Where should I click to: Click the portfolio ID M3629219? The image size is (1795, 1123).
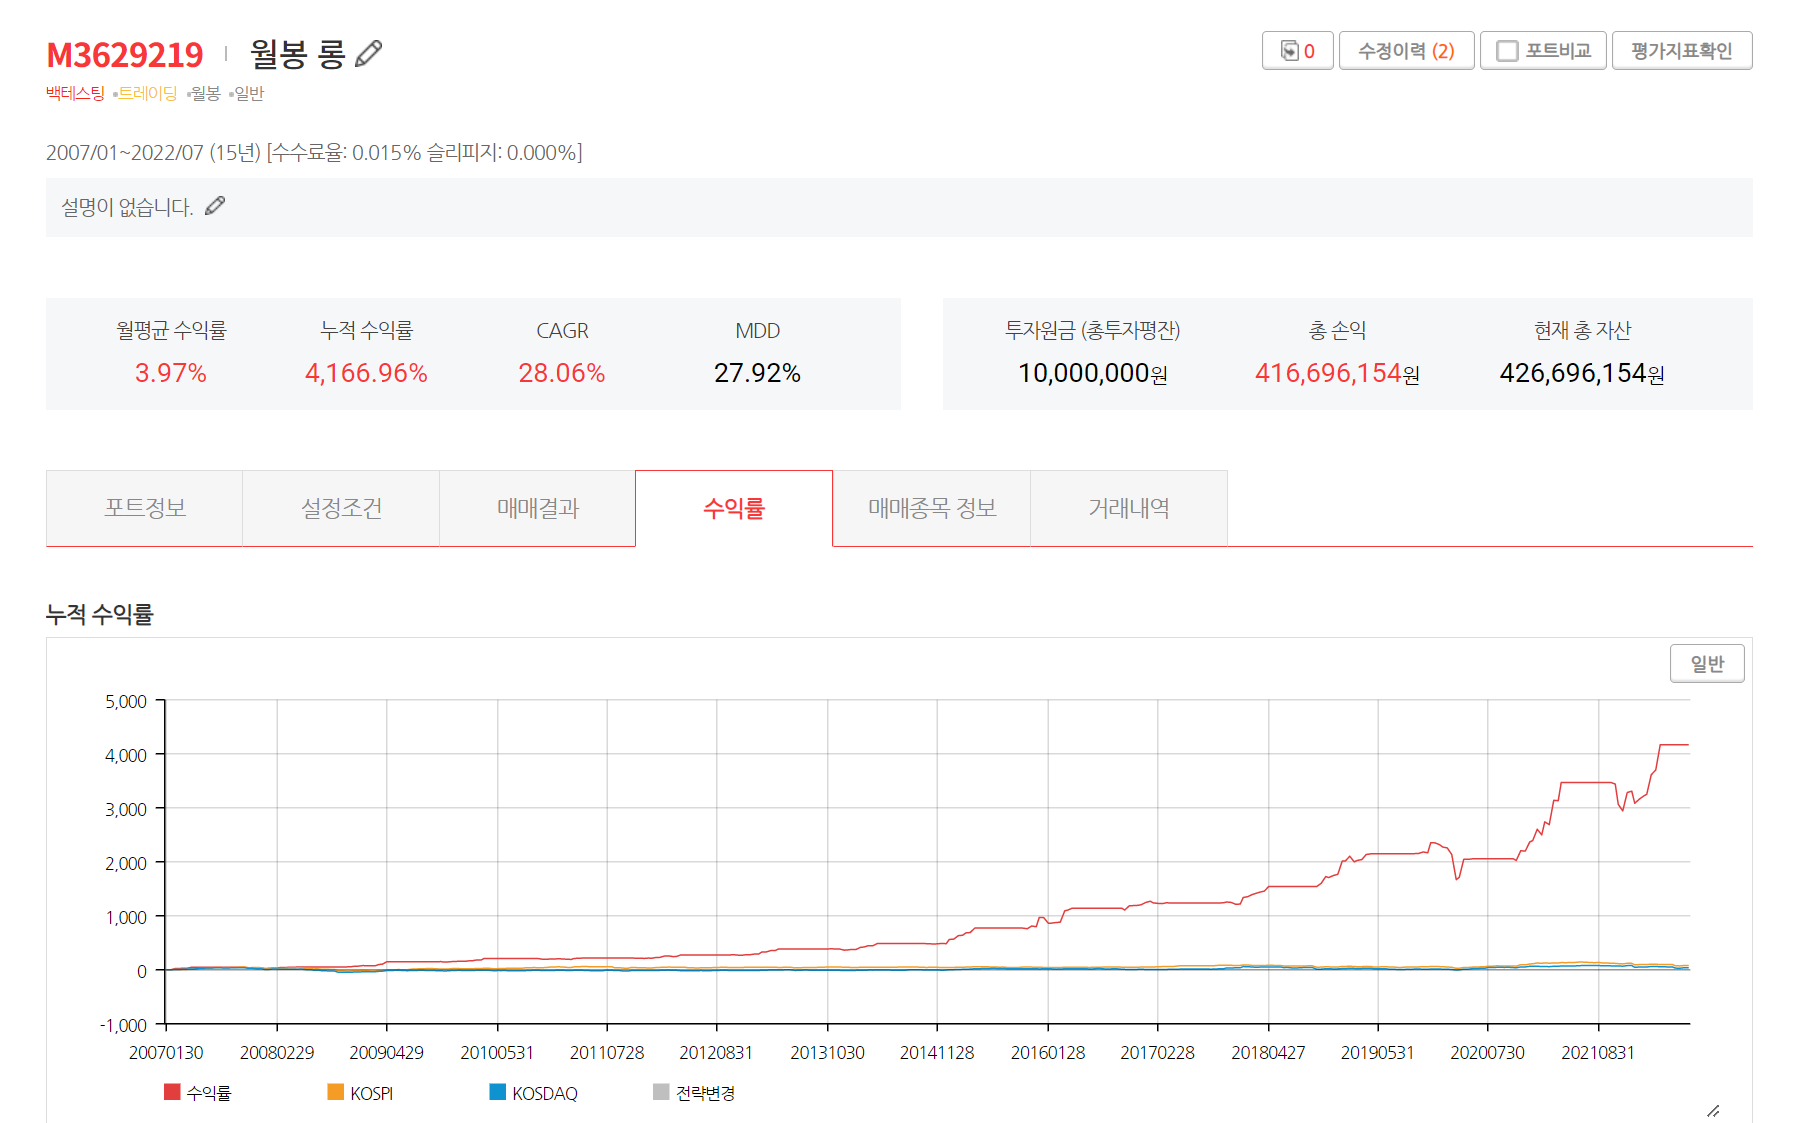(x=125, y=55)
